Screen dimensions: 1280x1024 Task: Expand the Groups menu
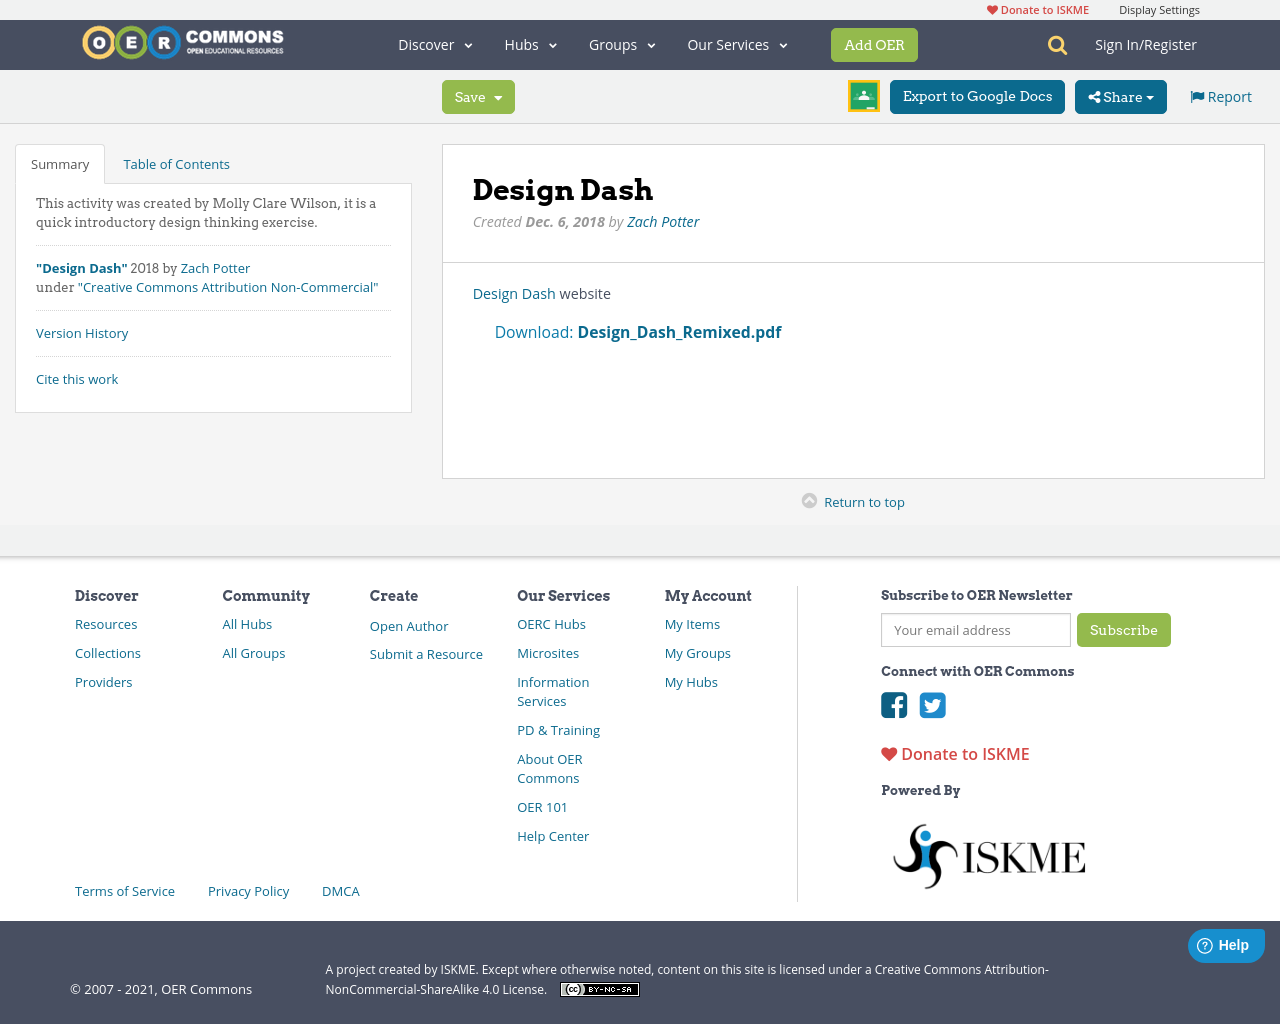point(622,45)
